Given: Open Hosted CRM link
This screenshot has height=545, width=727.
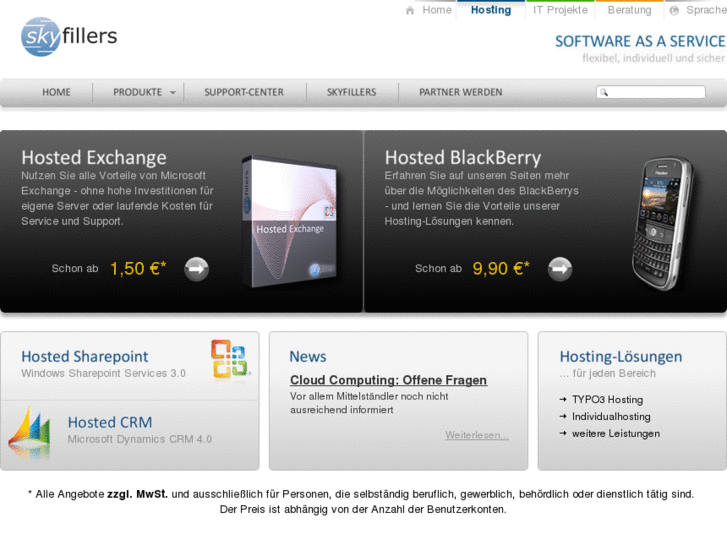Looking at the screenshot, I should click(x=110, y=422).
